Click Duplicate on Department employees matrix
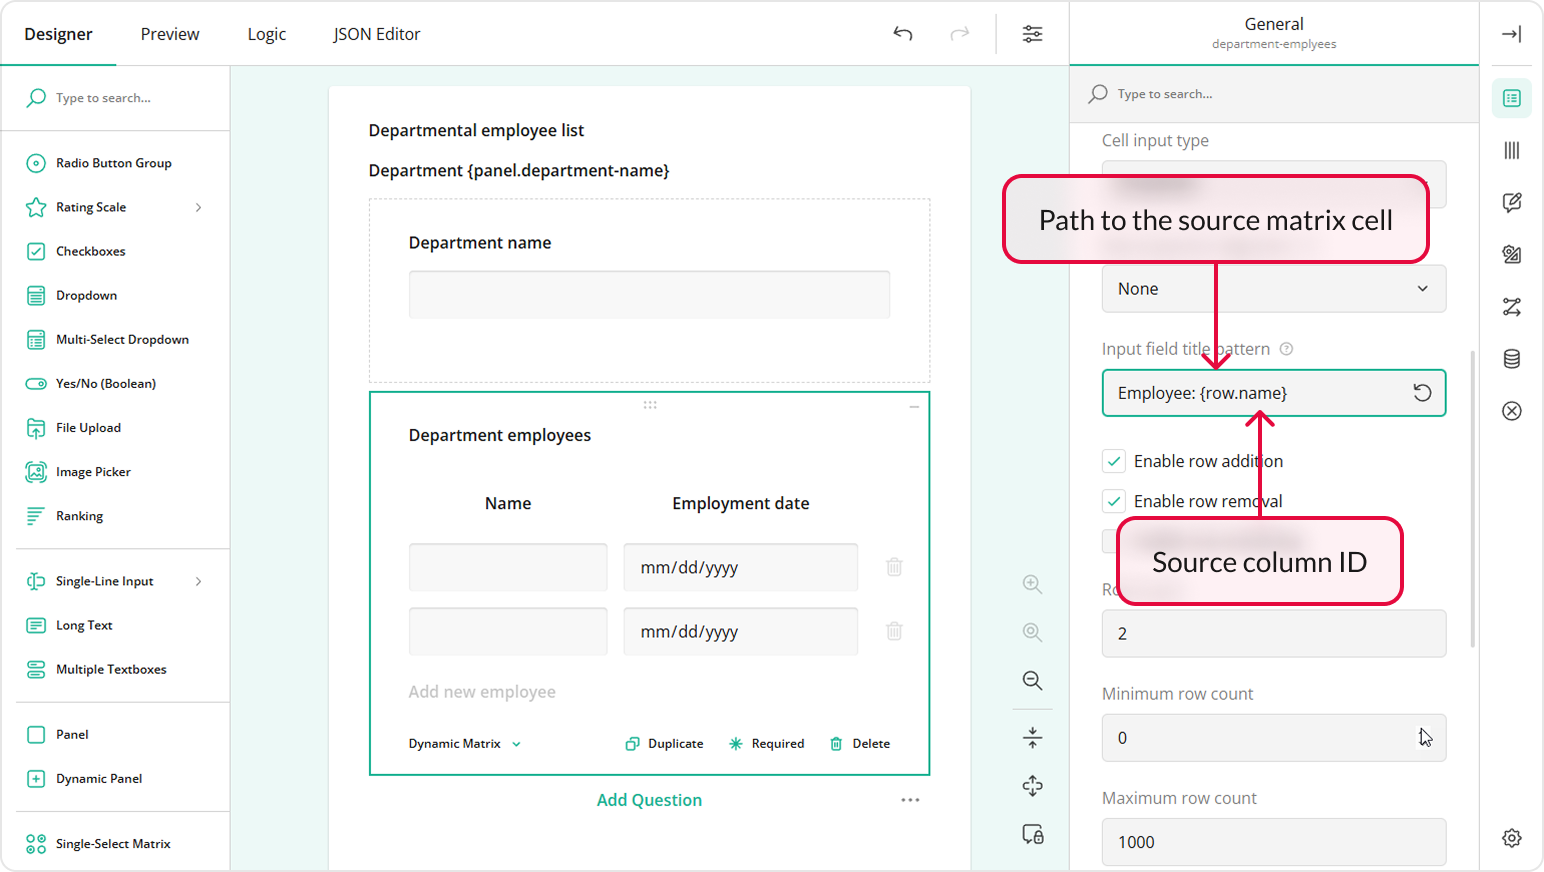 (x=663, y=743)
